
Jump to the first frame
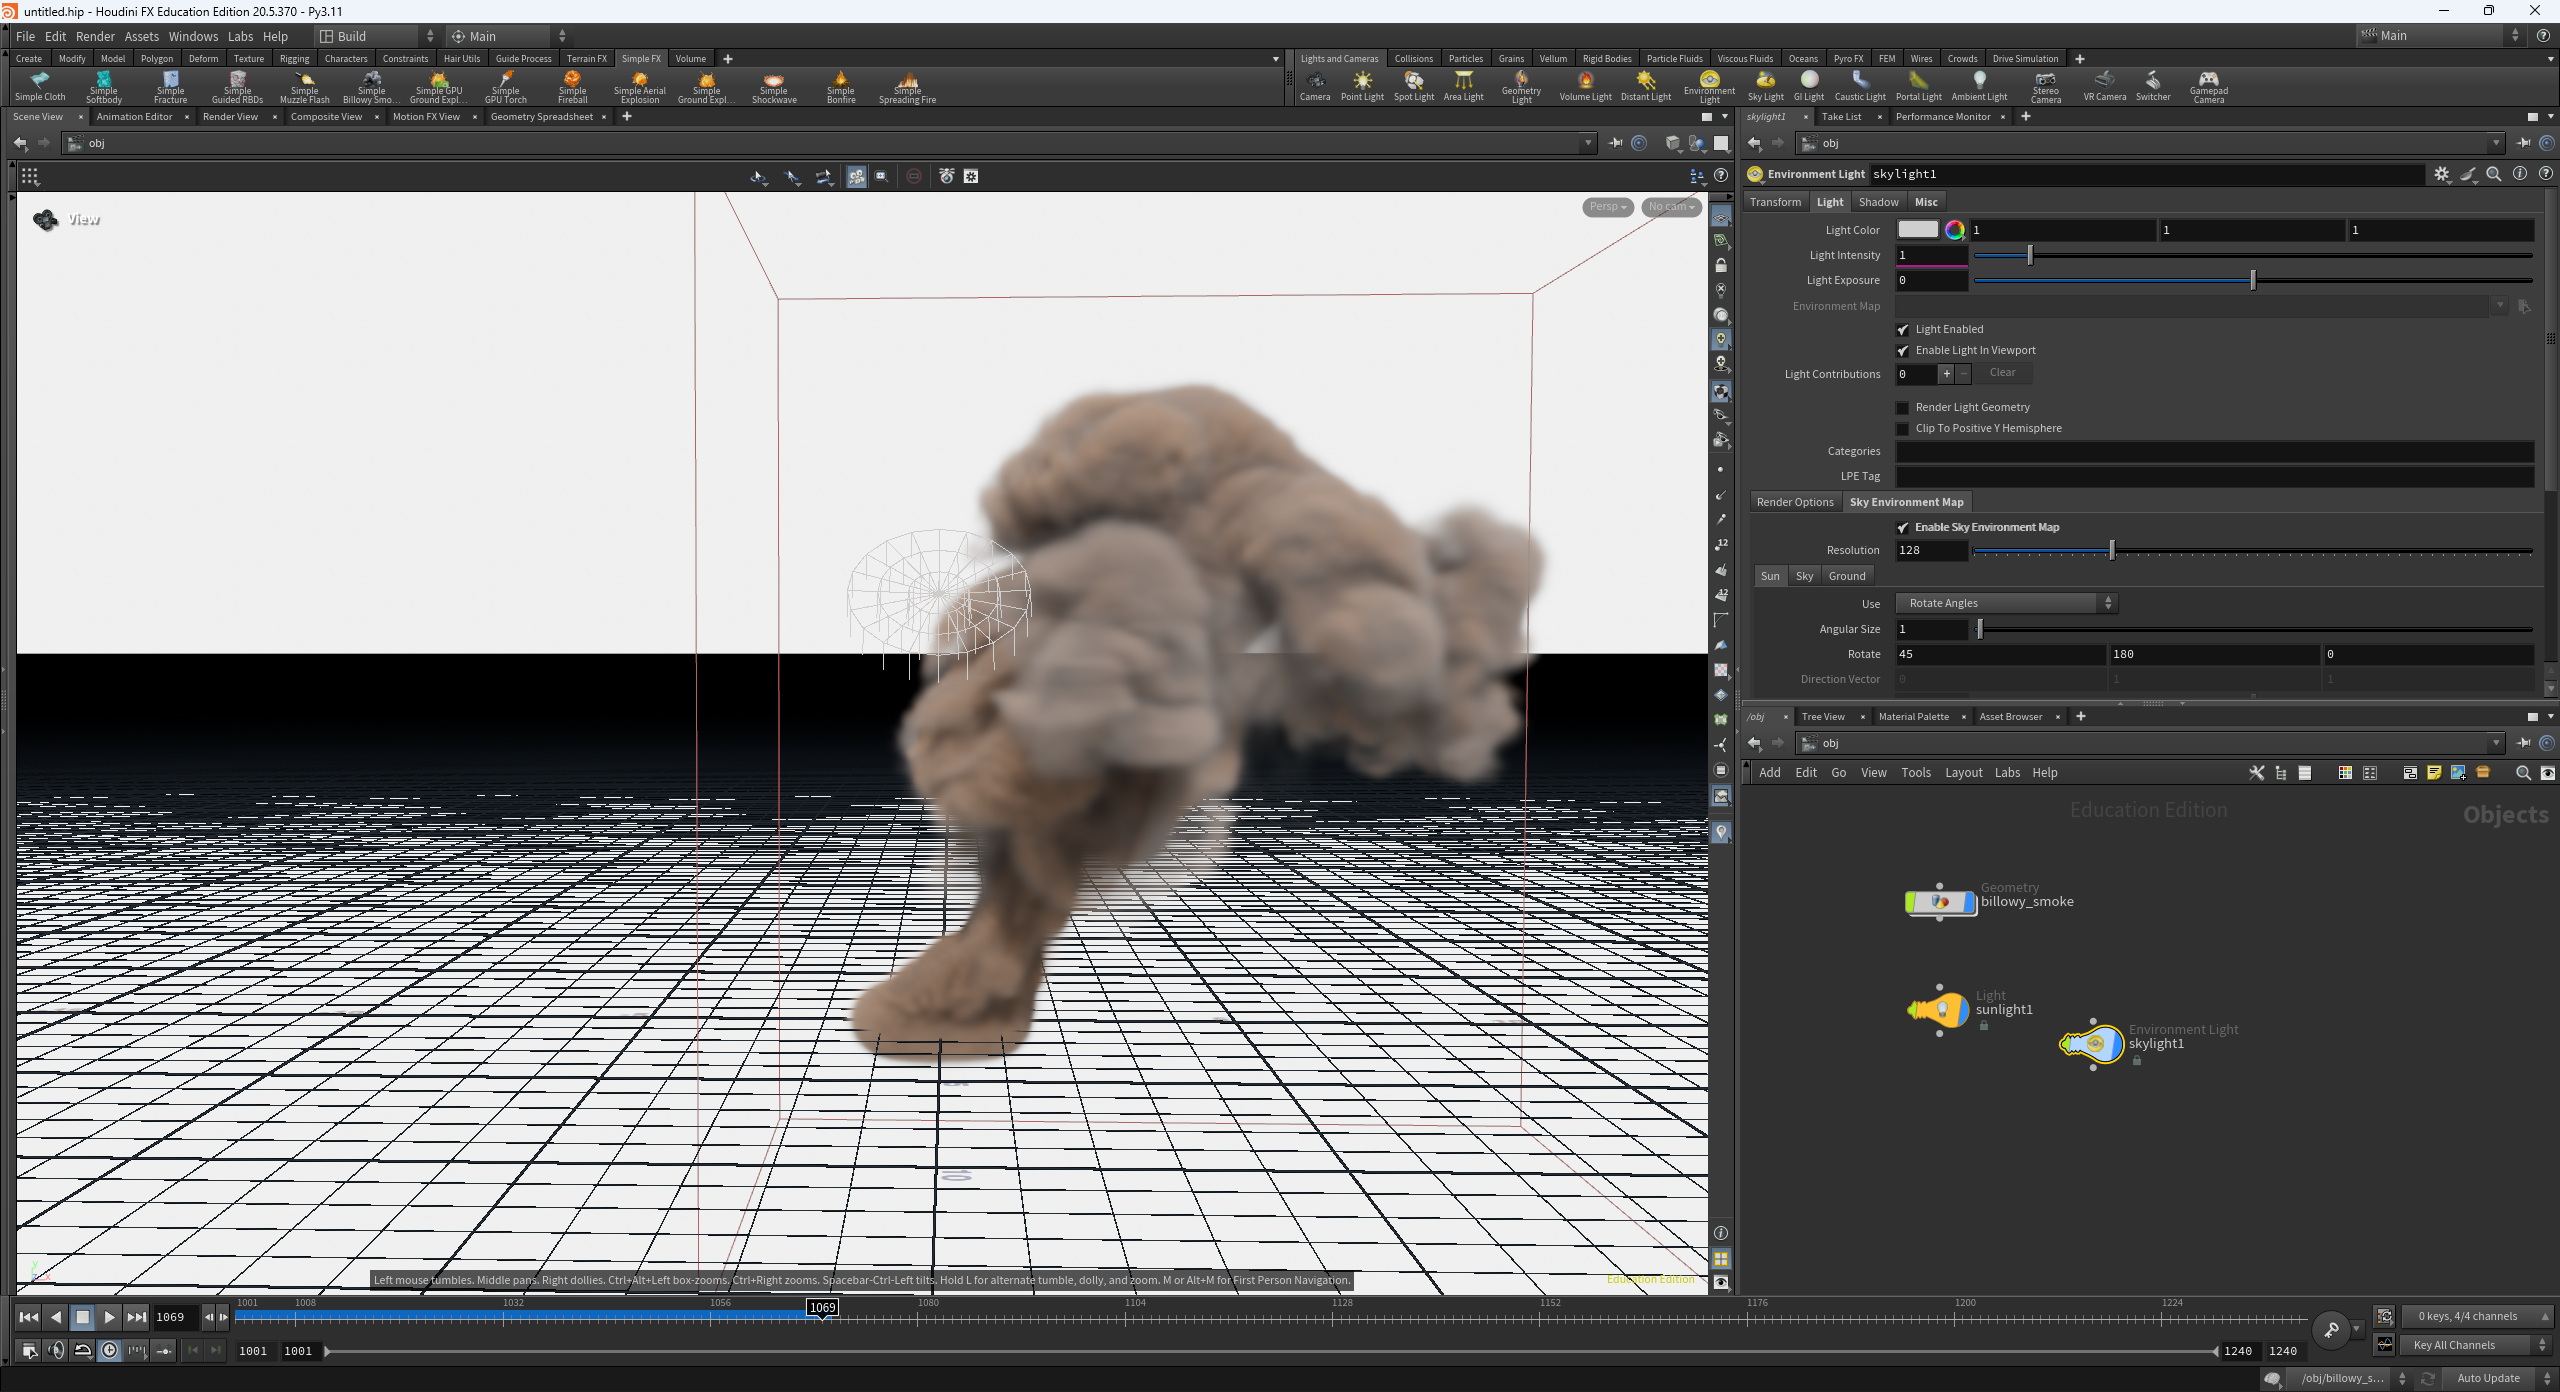coord(29,1317)
